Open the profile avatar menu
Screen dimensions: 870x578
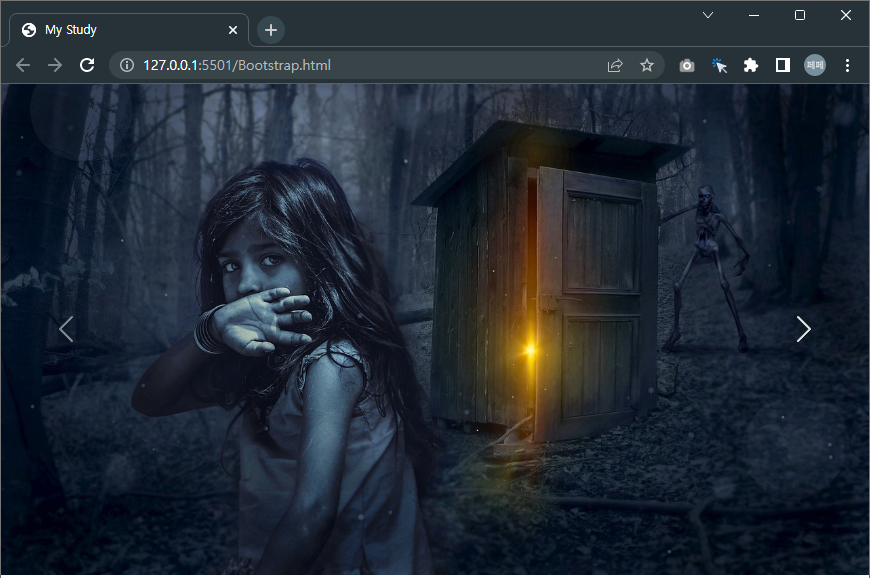[x=815, y=65]
